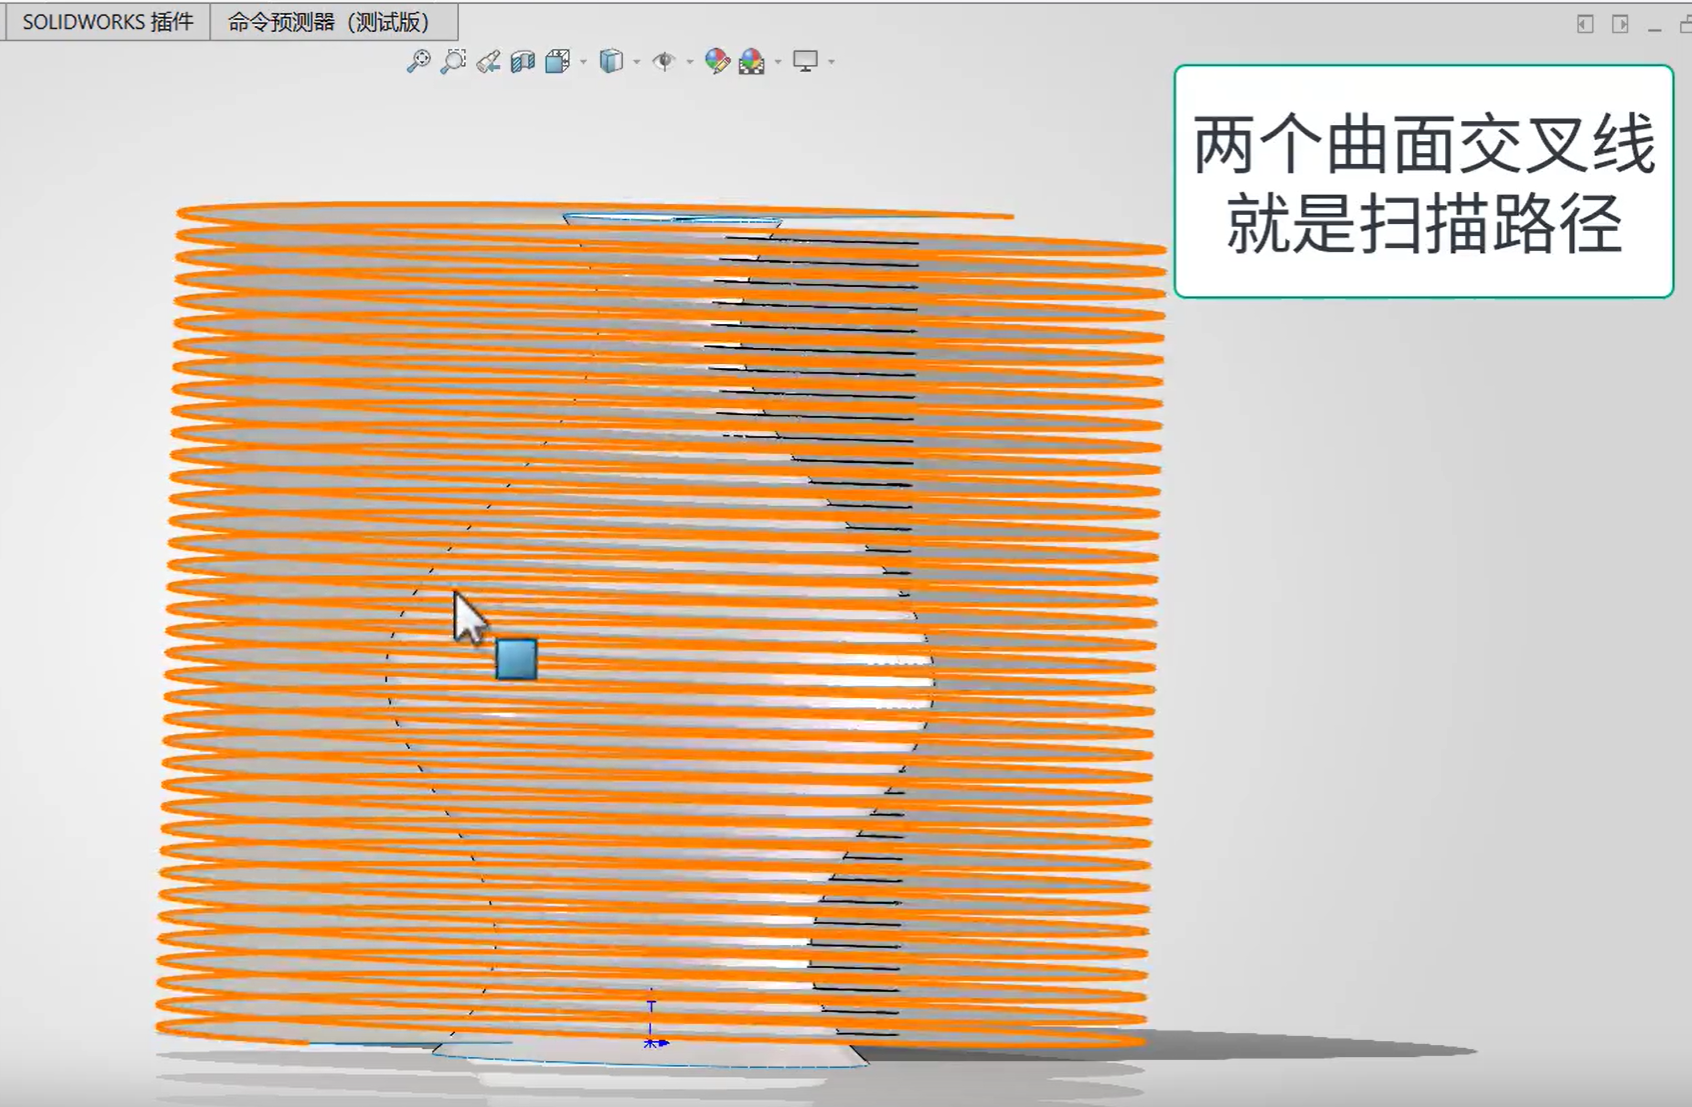Open the Section View tool
1692x1107 pixels.
pos(522,62)
